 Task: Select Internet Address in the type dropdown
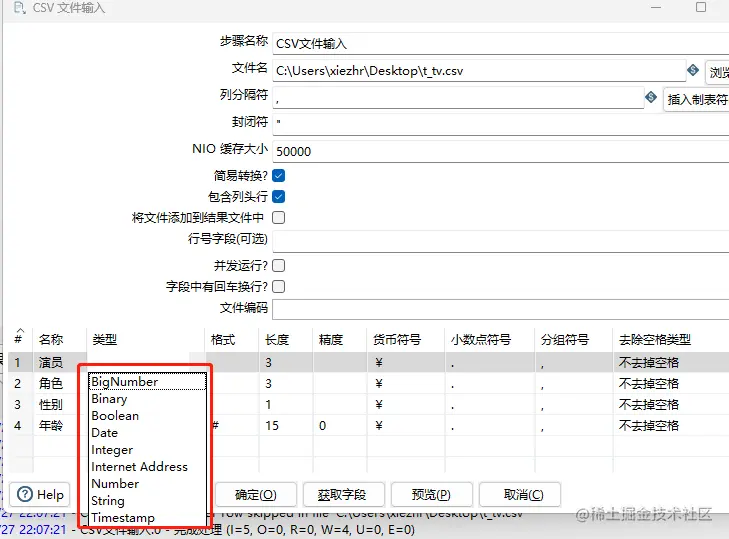[147, 466]
